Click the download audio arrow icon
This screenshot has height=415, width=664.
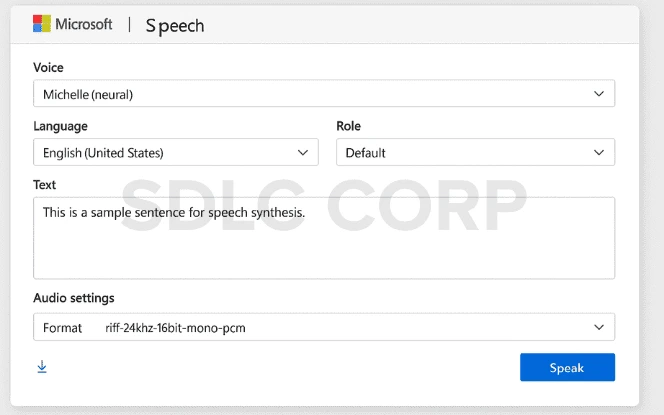pyautogui.click(x=42, y=367)
